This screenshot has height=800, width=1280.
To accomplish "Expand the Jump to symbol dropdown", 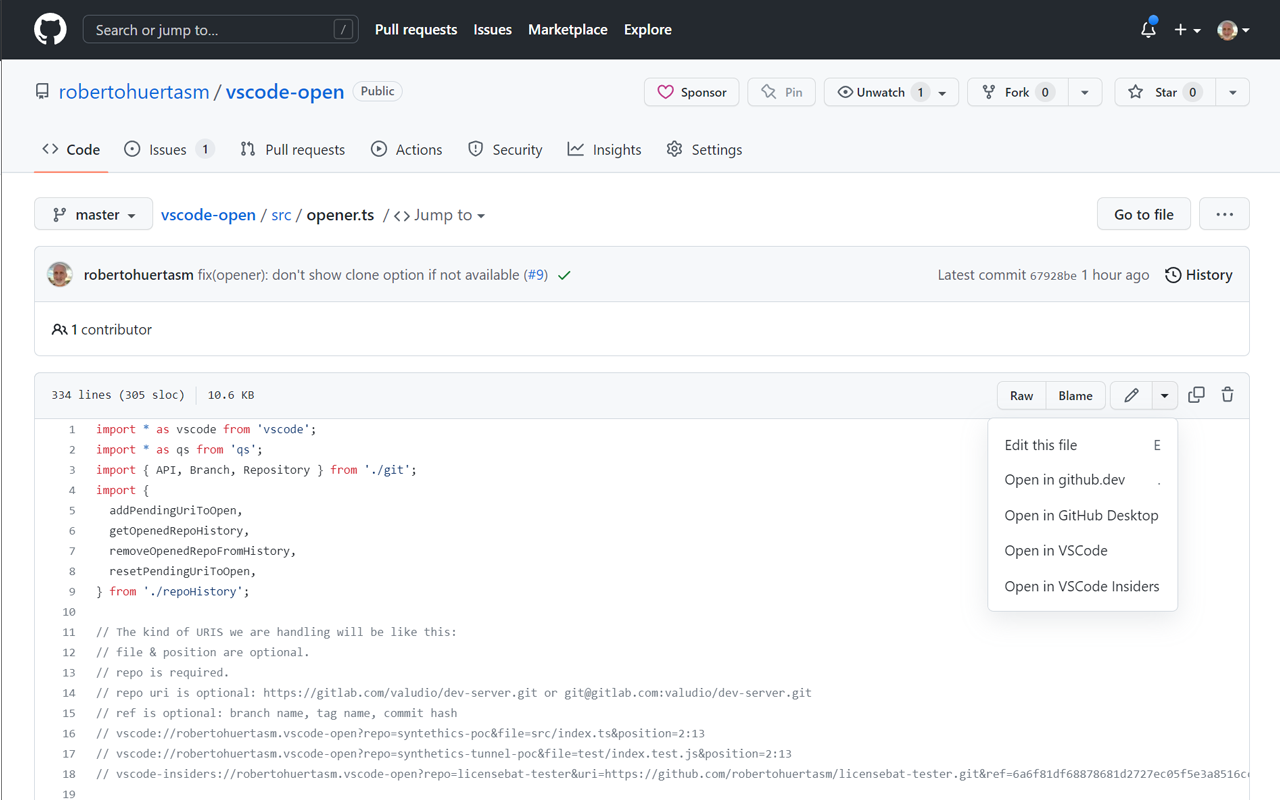I will [440, 215].
